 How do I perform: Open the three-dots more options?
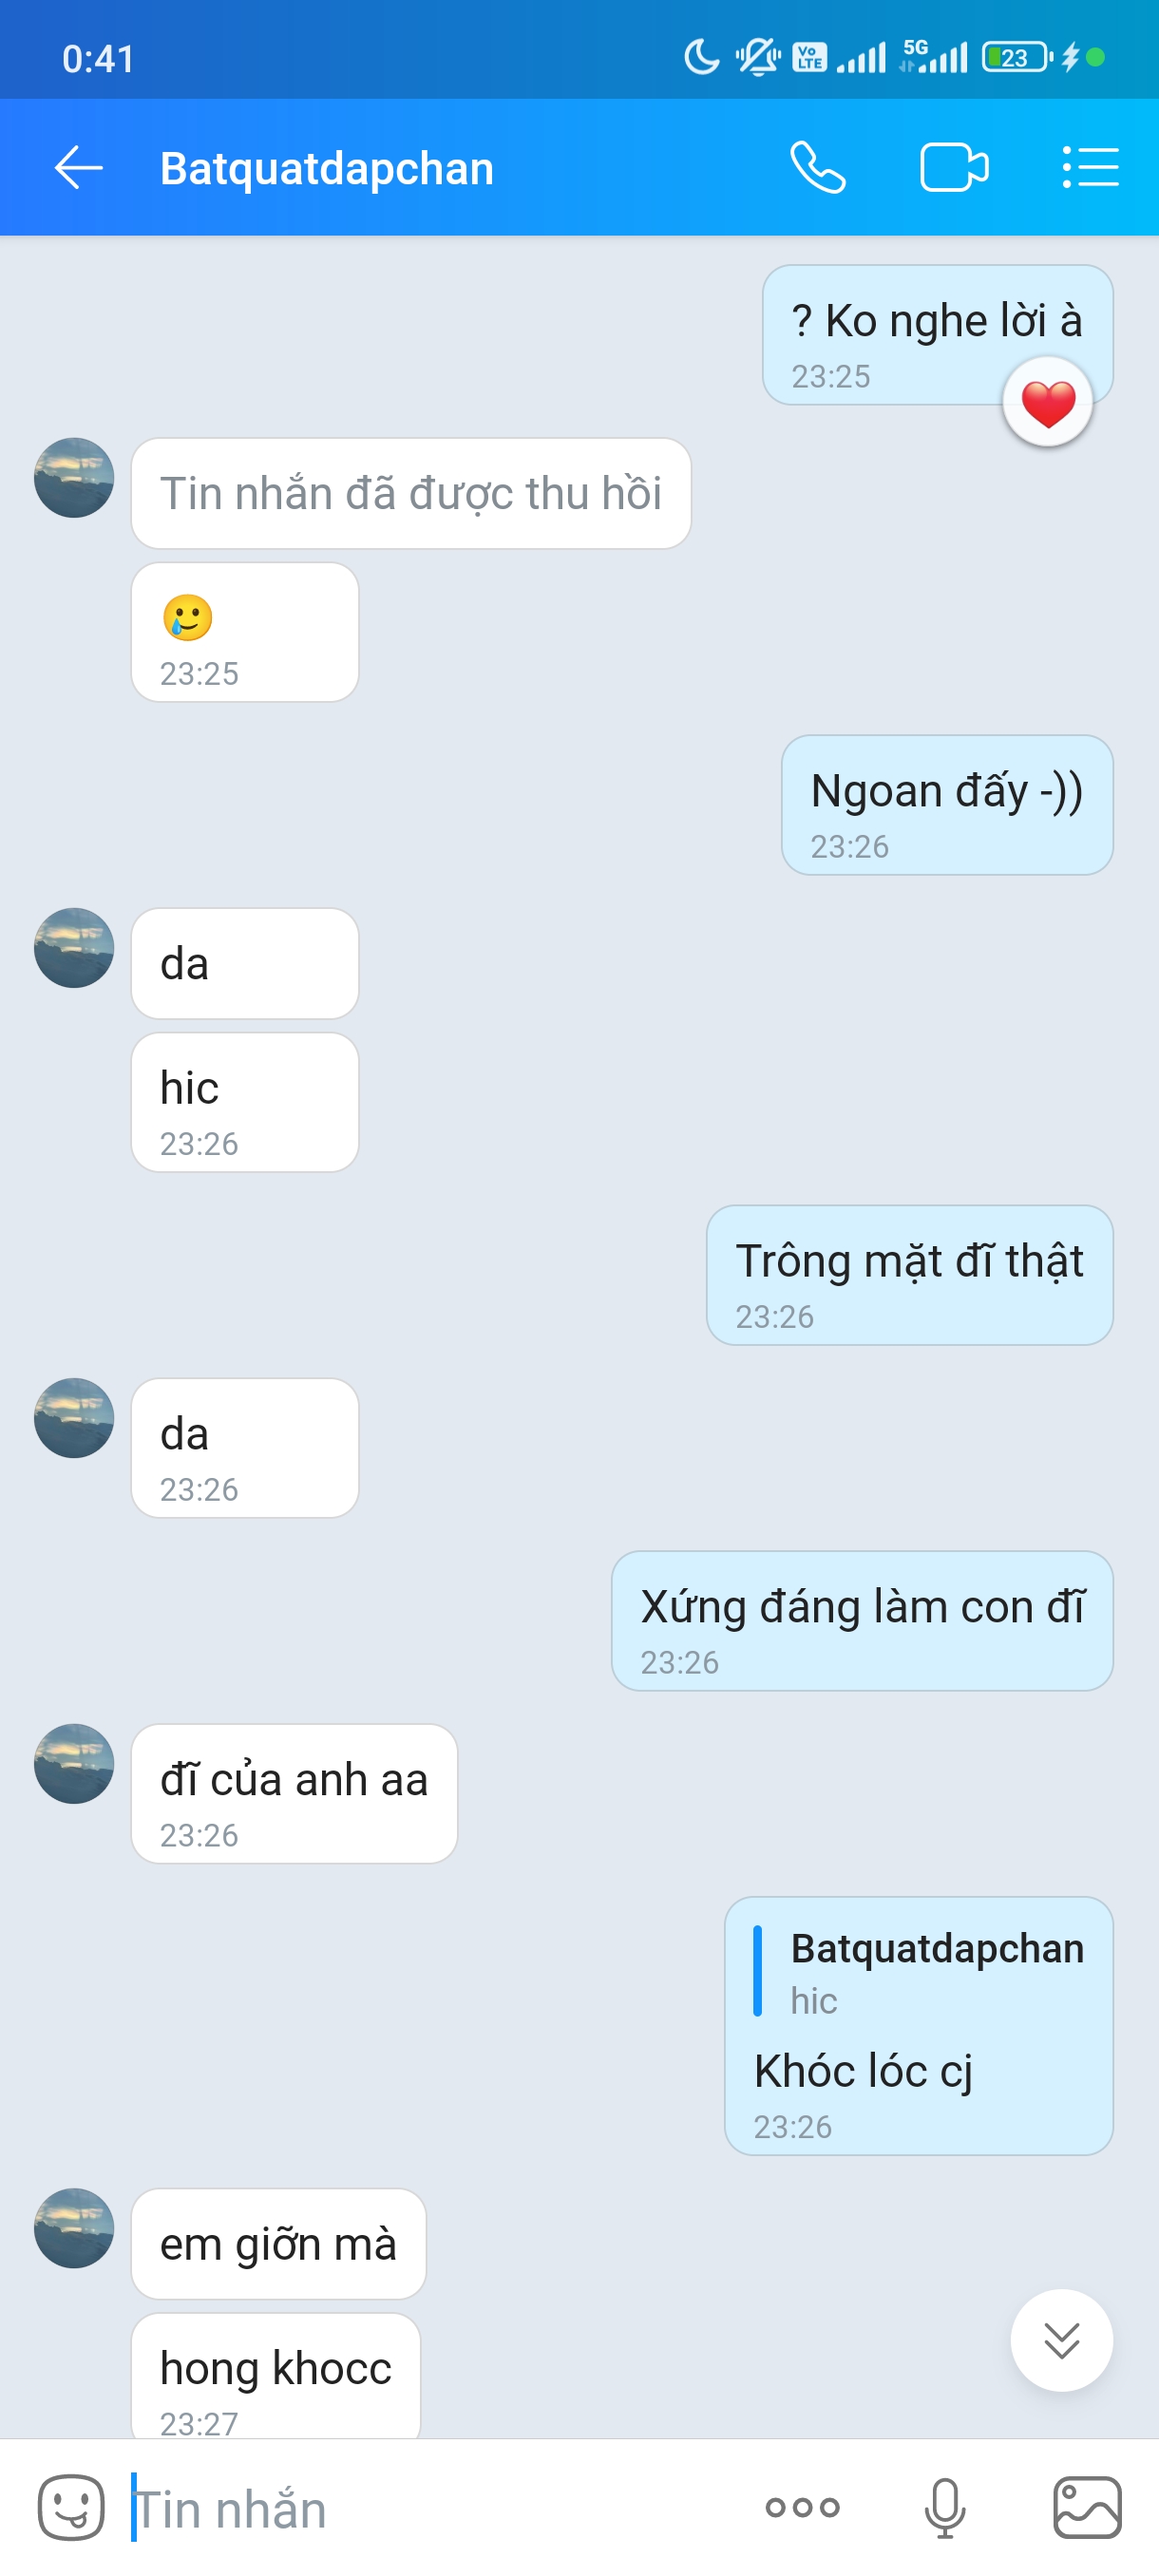pos(802,2507)
